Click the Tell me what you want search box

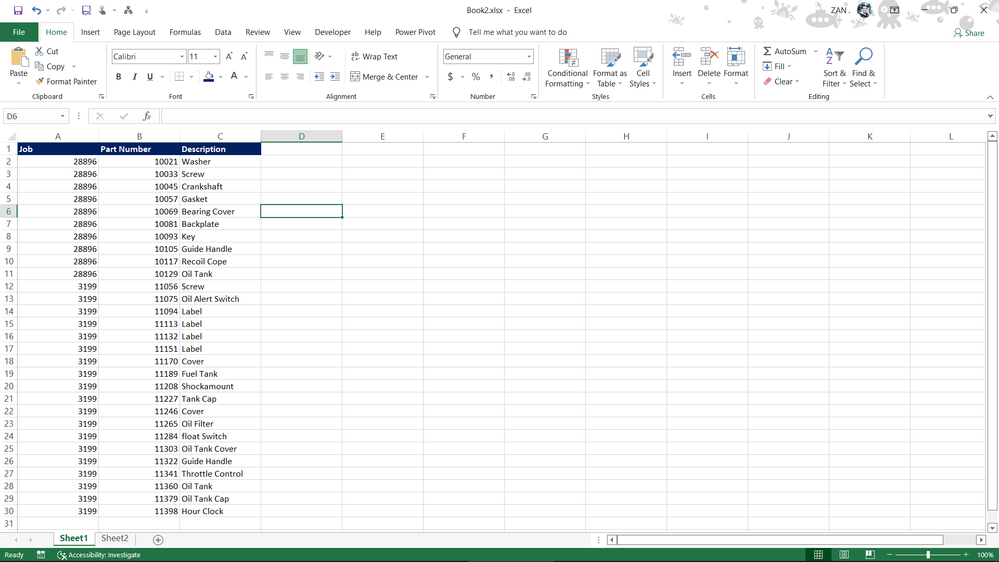tap(517, 32)
